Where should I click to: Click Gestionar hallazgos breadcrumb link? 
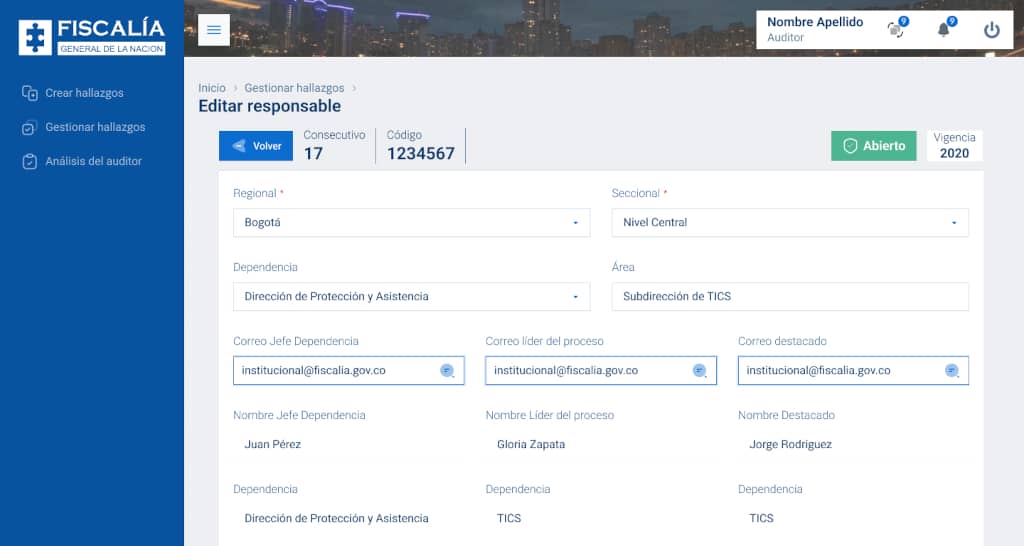(x=295, y=88)
